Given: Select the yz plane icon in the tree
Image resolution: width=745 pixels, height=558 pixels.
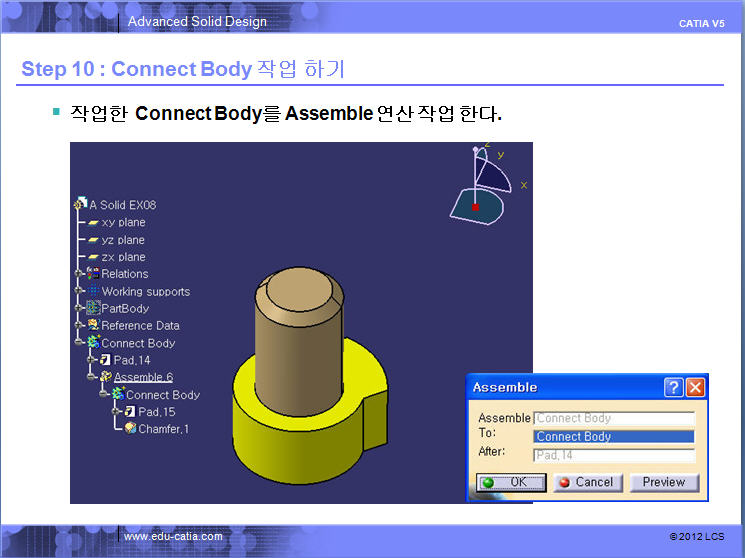Looking at the screenshot, I should click(93, 240).
